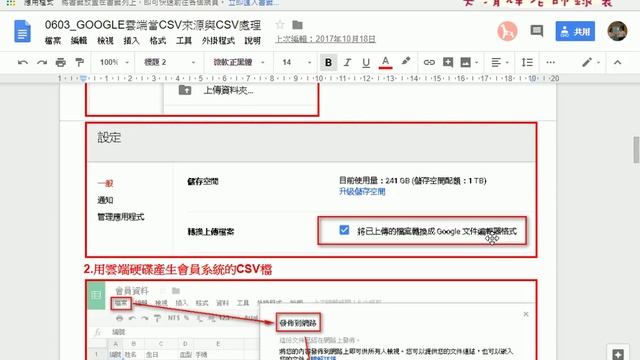Hide the menus with the collapse chevron
The height and width of the screenshot is (360, 640).
coord(617,62)
